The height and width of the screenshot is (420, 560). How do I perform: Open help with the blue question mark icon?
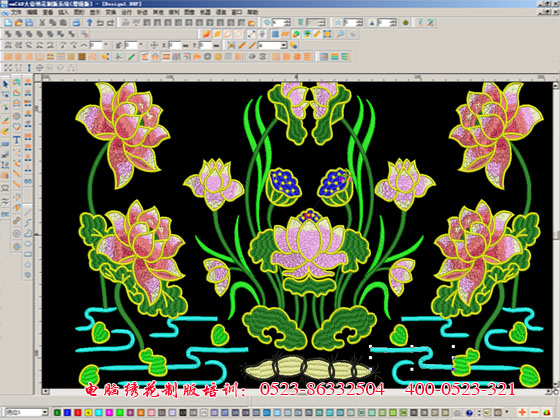click(x=89, y=22)
